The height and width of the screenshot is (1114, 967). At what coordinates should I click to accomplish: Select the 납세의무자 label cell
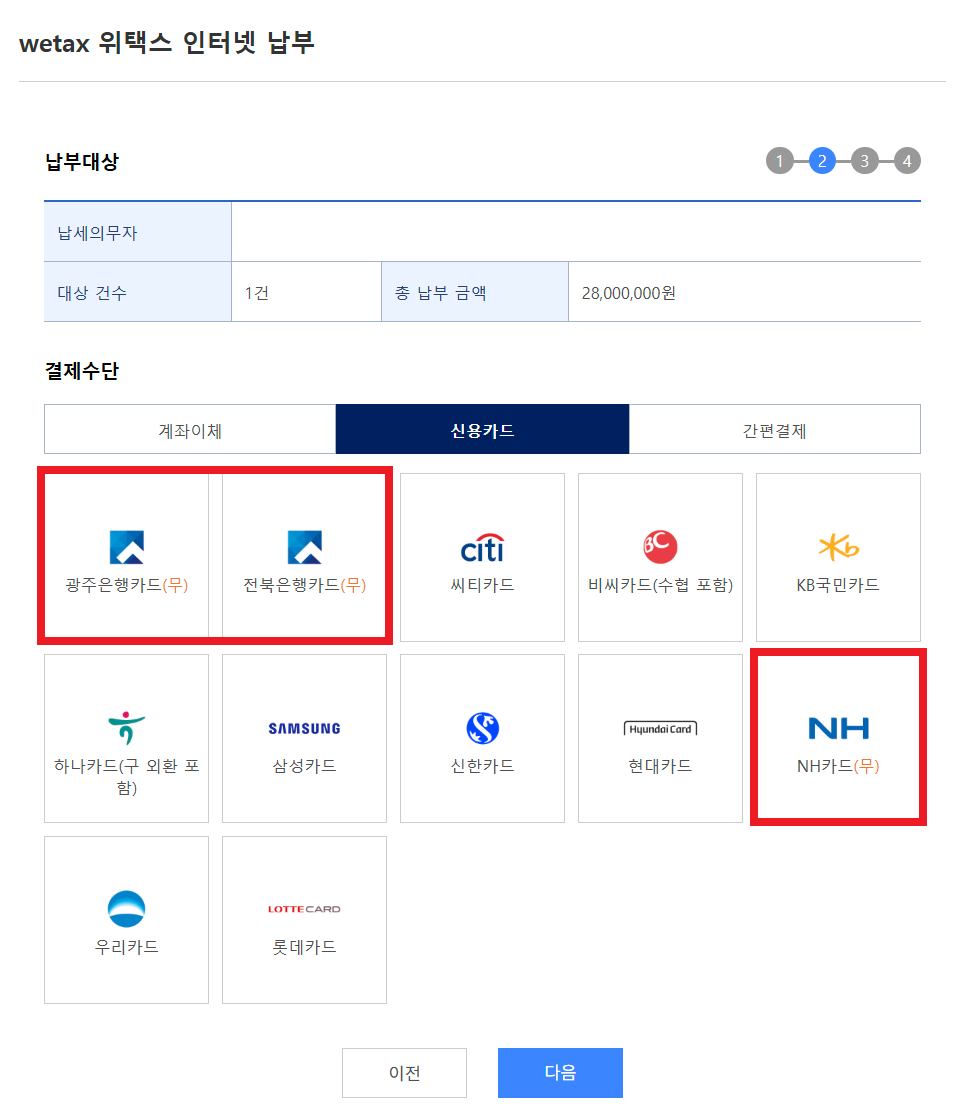pos(138,232)
